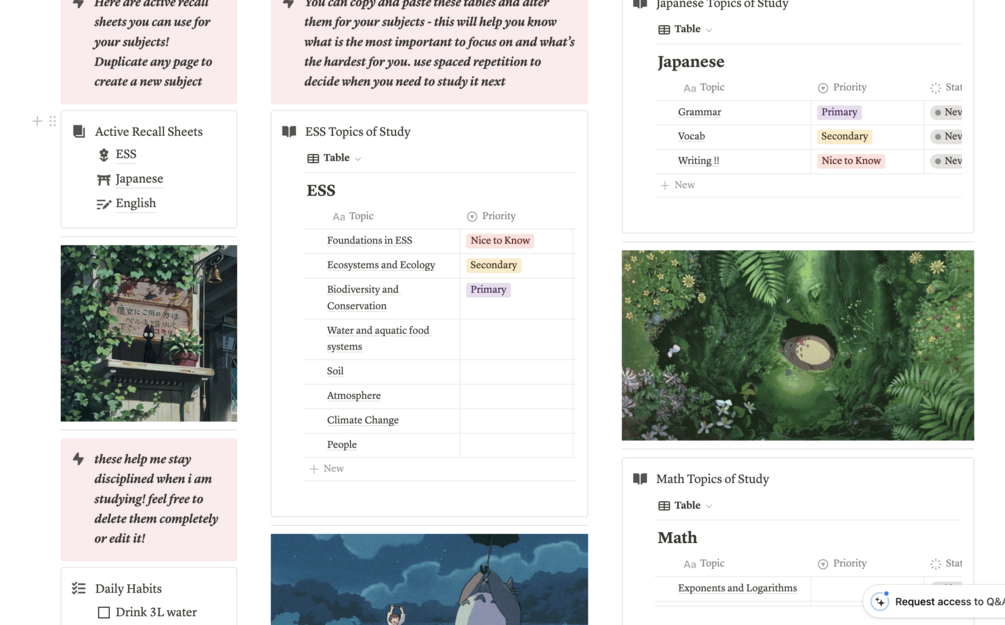This screenshot has height=625, width=1005.
Task: Open the Secondary priority tag for Vocab
Action: (x=844, y=137)
